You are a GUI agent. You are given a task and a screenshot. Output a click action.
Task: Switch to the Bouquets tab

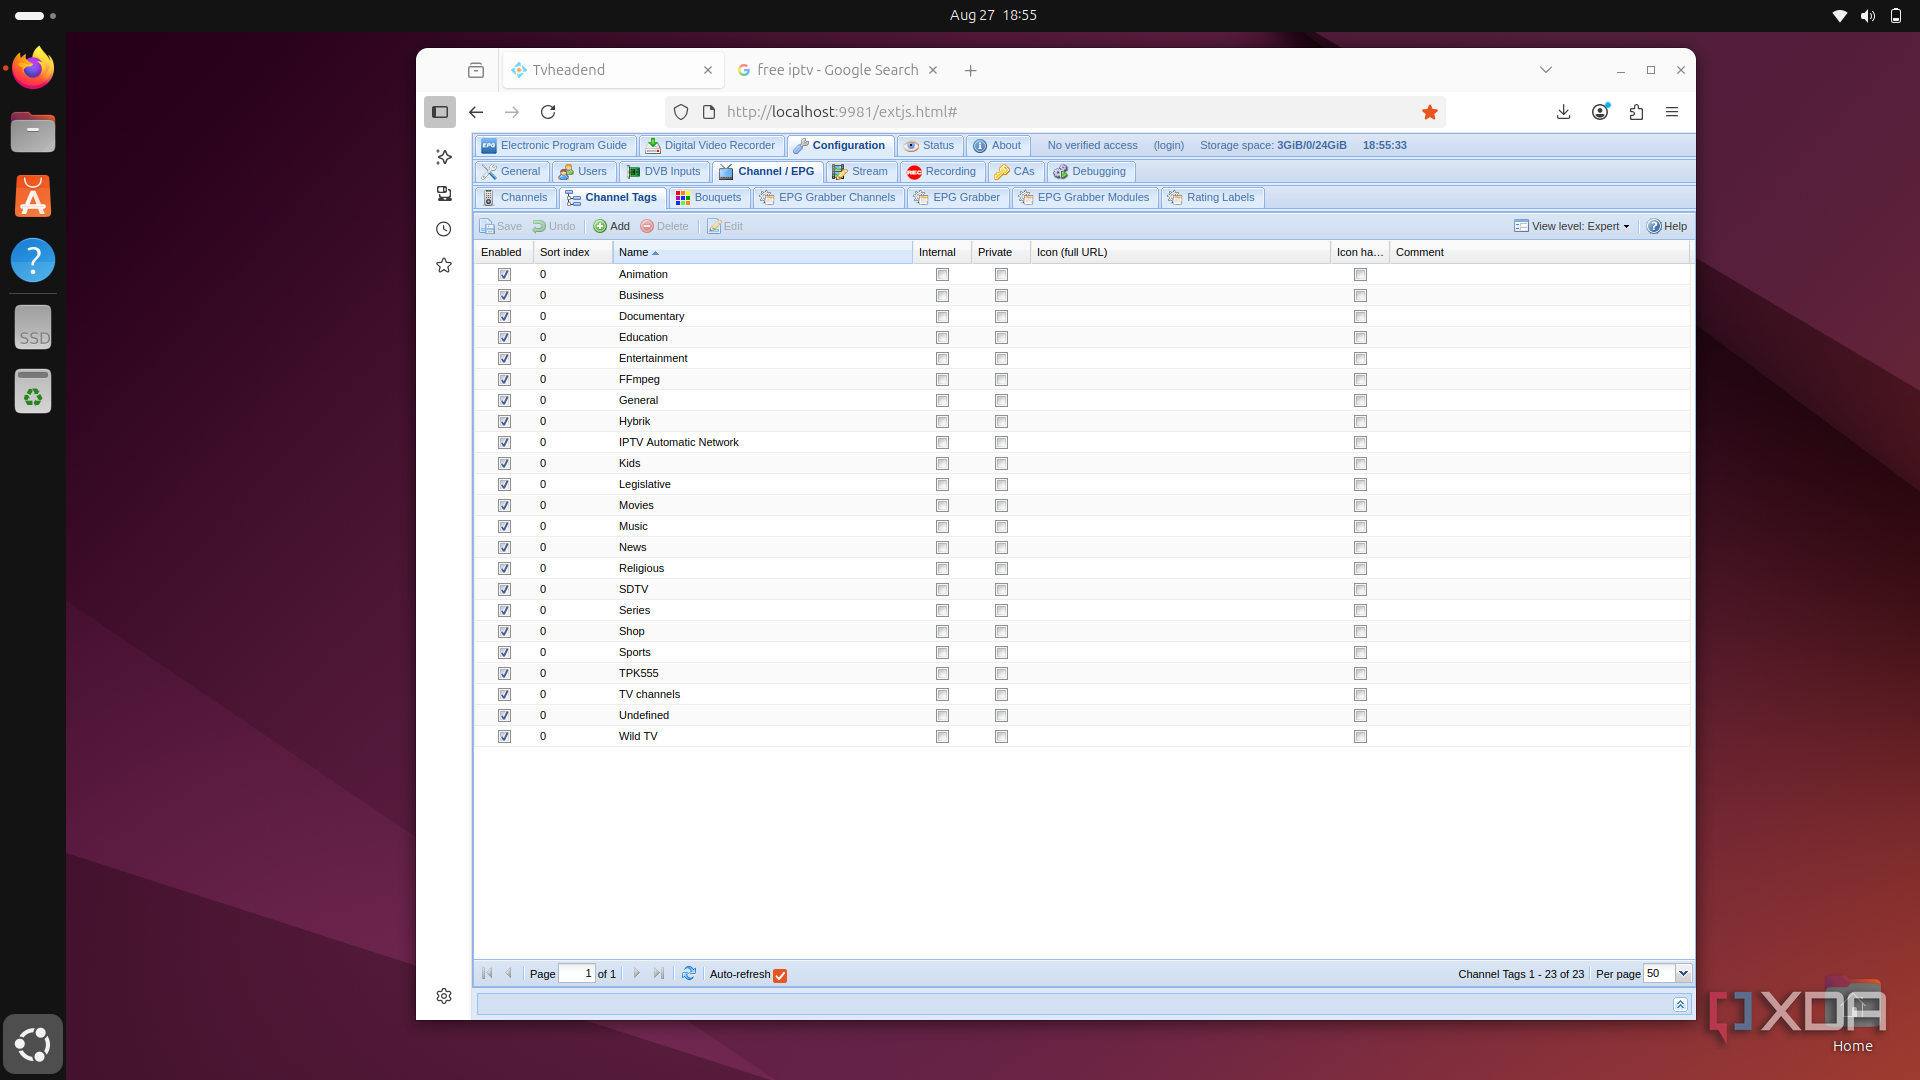pos(708,198)
